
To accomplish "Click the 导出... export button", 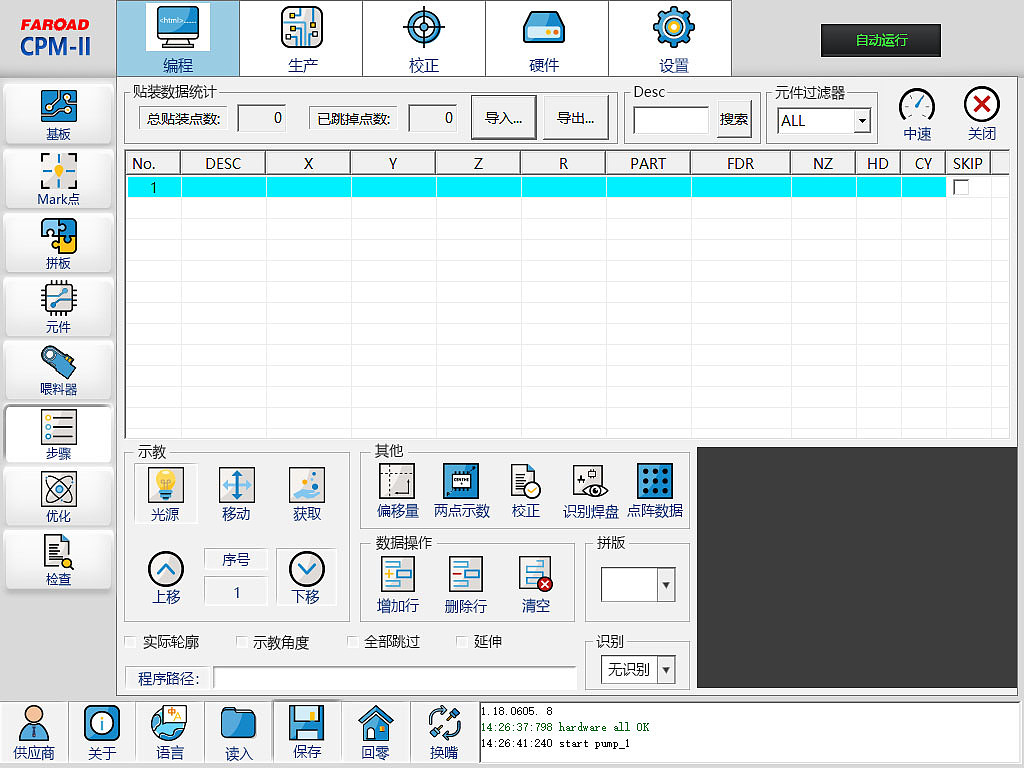I will (575, 118).
